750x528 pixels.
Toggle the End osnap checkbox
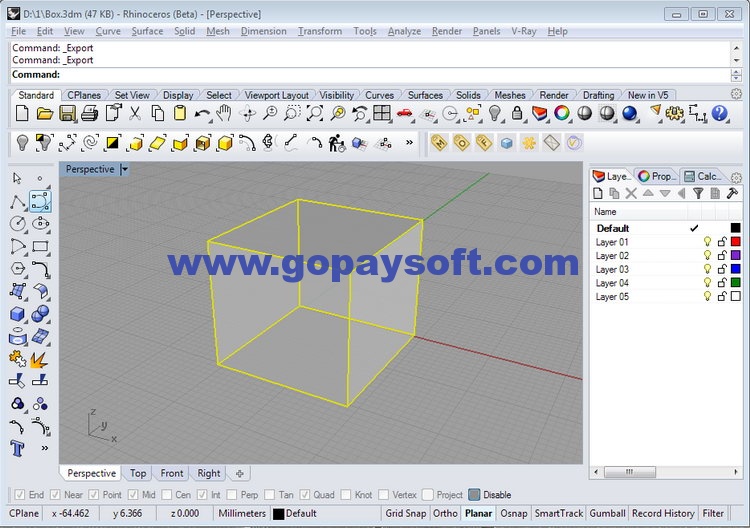pyautogui.click(x=20, y=495)
